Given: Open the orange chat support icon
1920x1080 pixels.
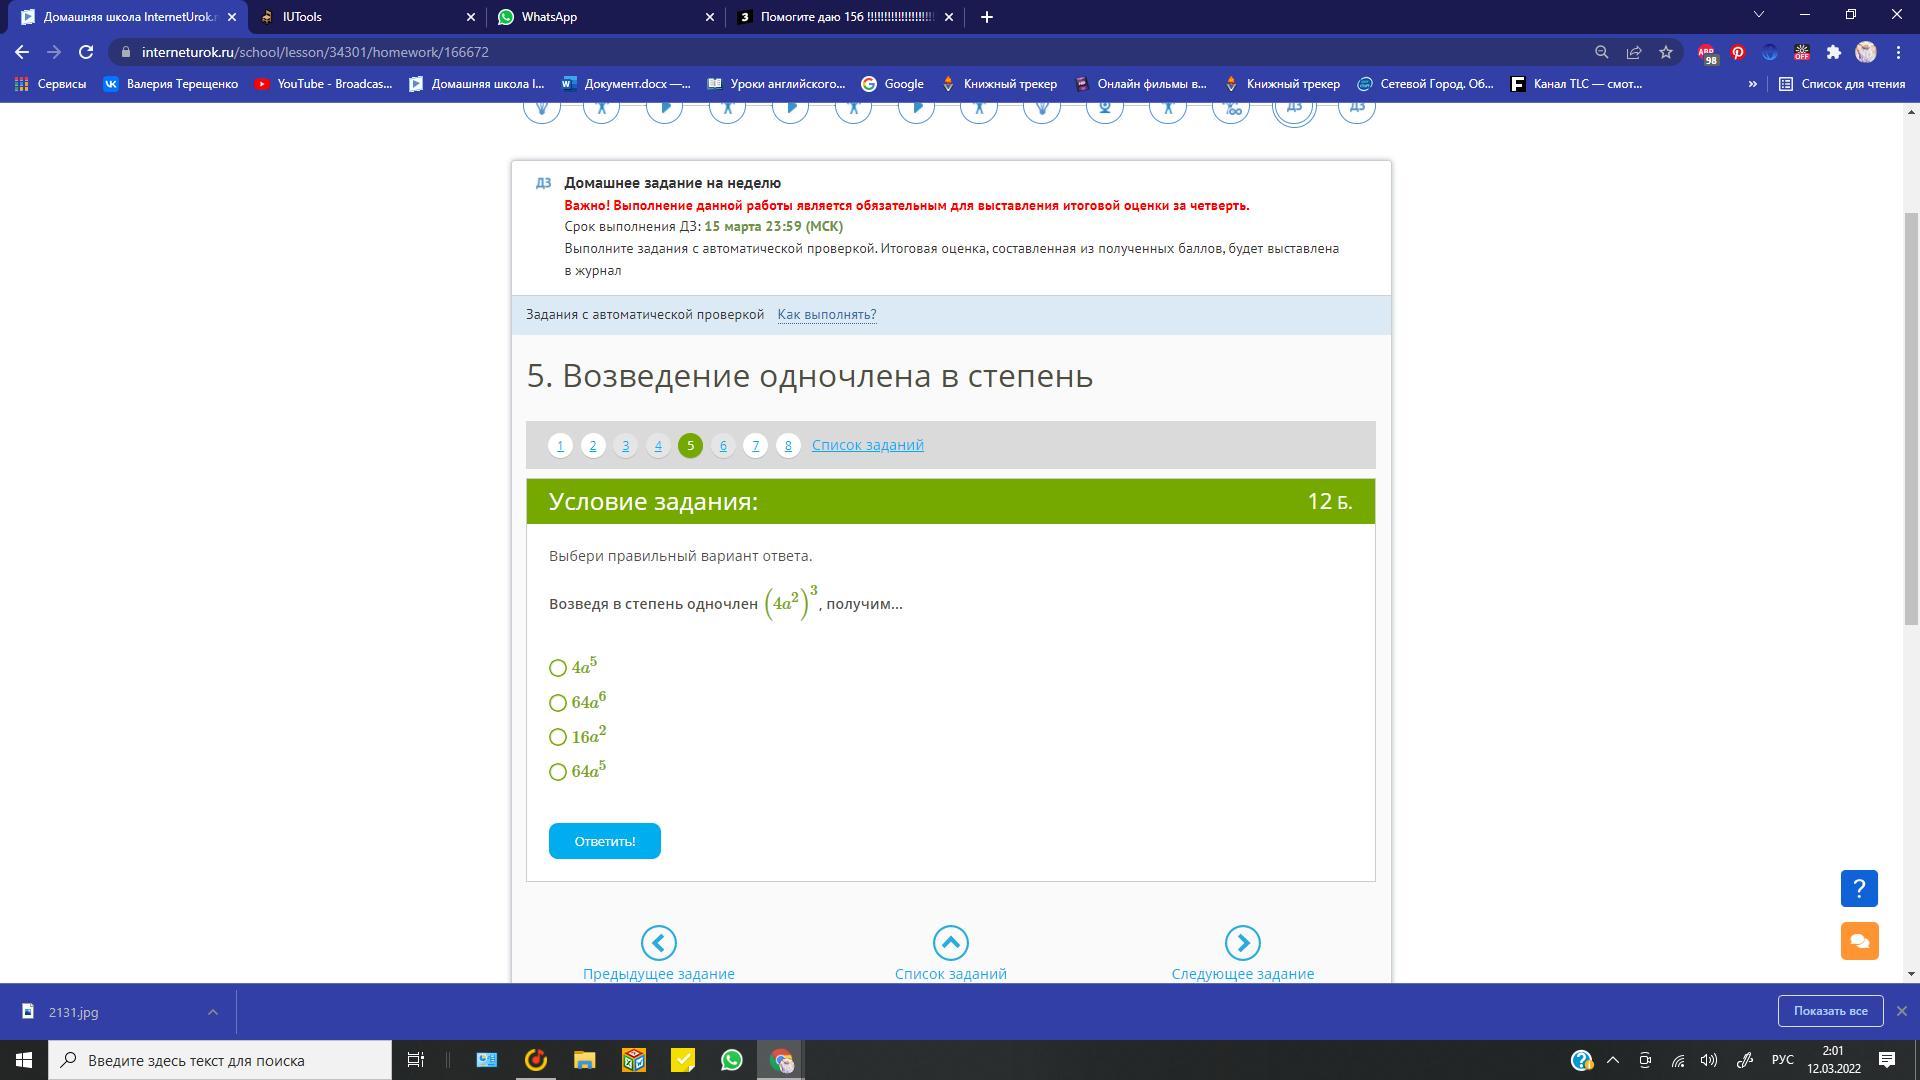Looking at the screenshot, I should tap(1859, 941).
